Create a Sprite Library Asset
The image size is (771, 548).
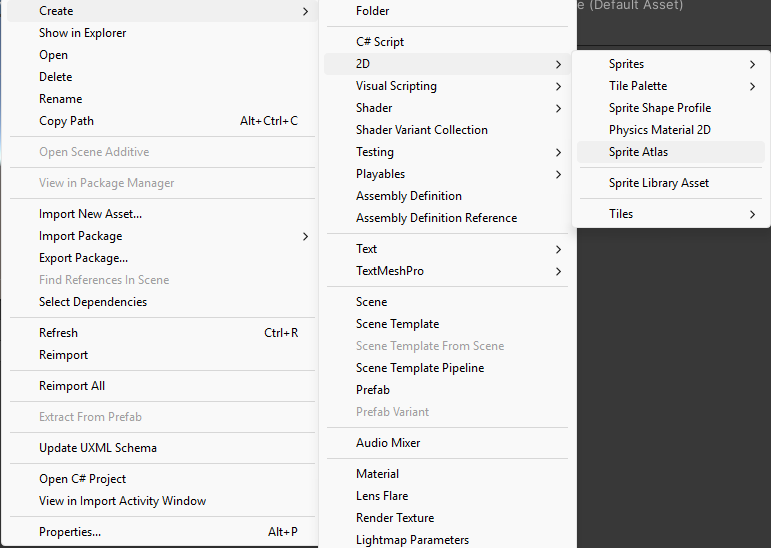tap(671, 183)
